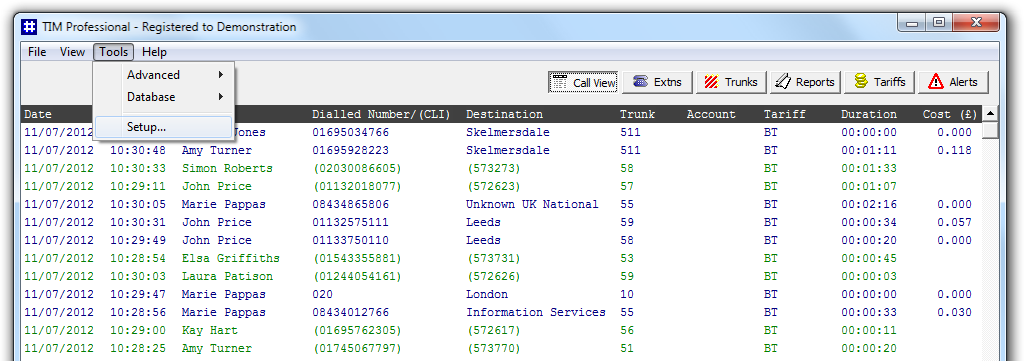Click the Dialled Number/(CLI) column header
Viewport: 1024px width, 361px height.
[x=381, y=114]
